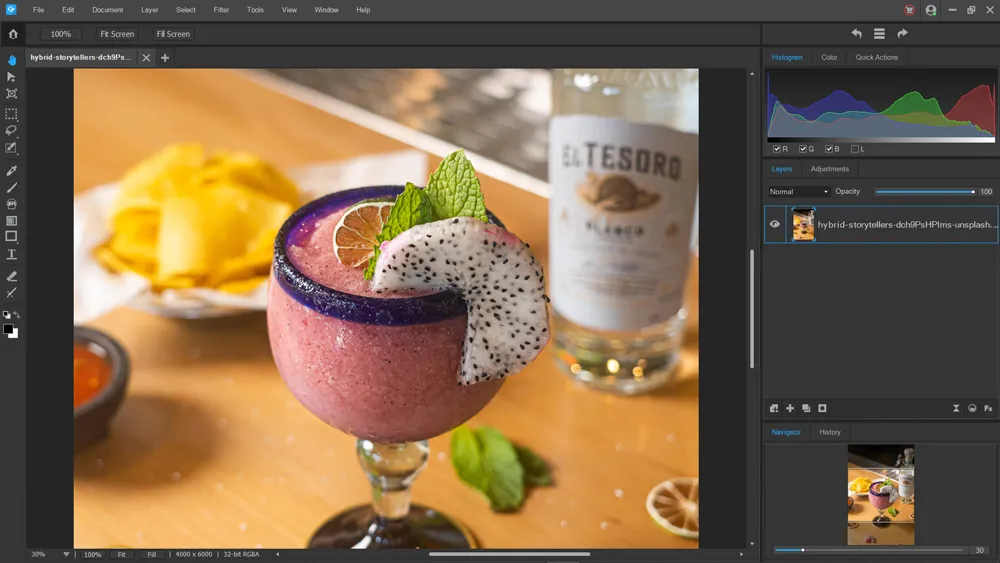This screenshot has height=563, width=1000.
Task: Close the hybrid-storytellers document tab
Action: [x=146, y=58]
